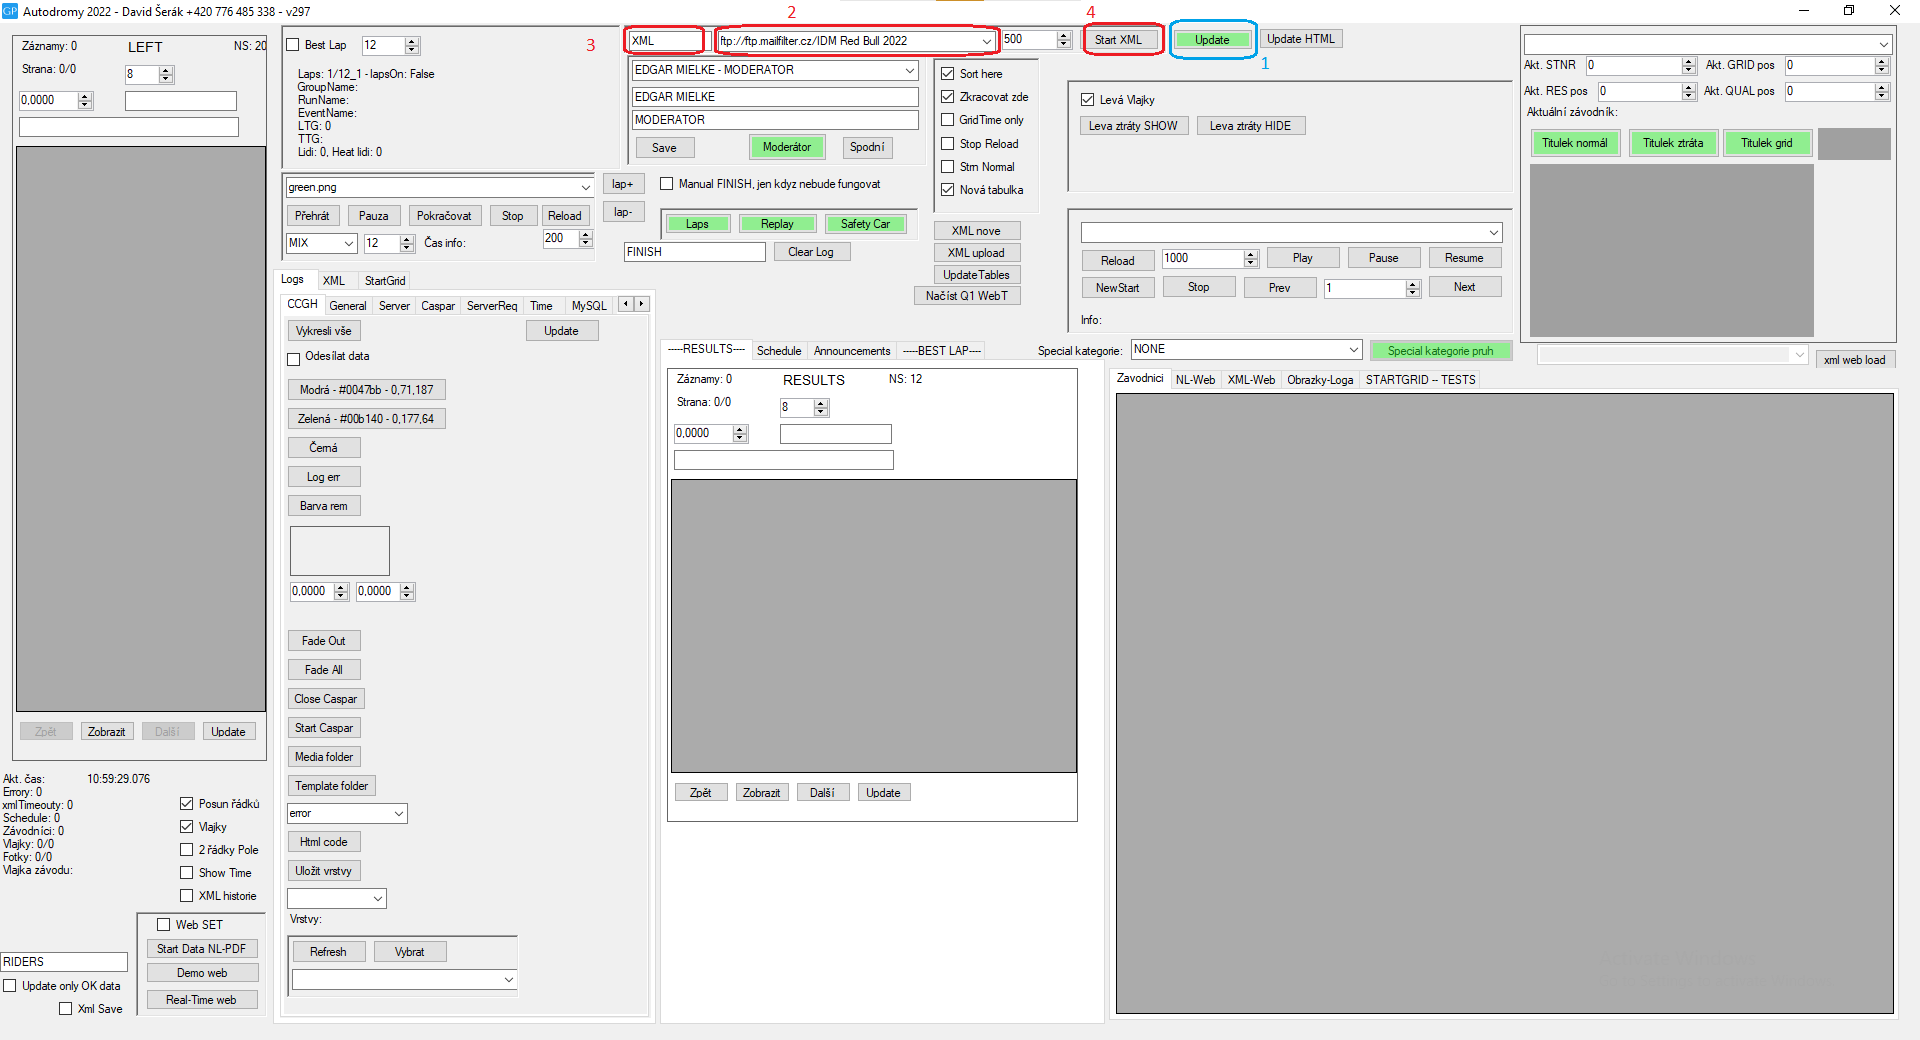Viewport: 1920px width, 1040px height.
Task: Click tab scroll left arrow beside MySQL tab
Action: pyautogui.click(x=626, y=304)
